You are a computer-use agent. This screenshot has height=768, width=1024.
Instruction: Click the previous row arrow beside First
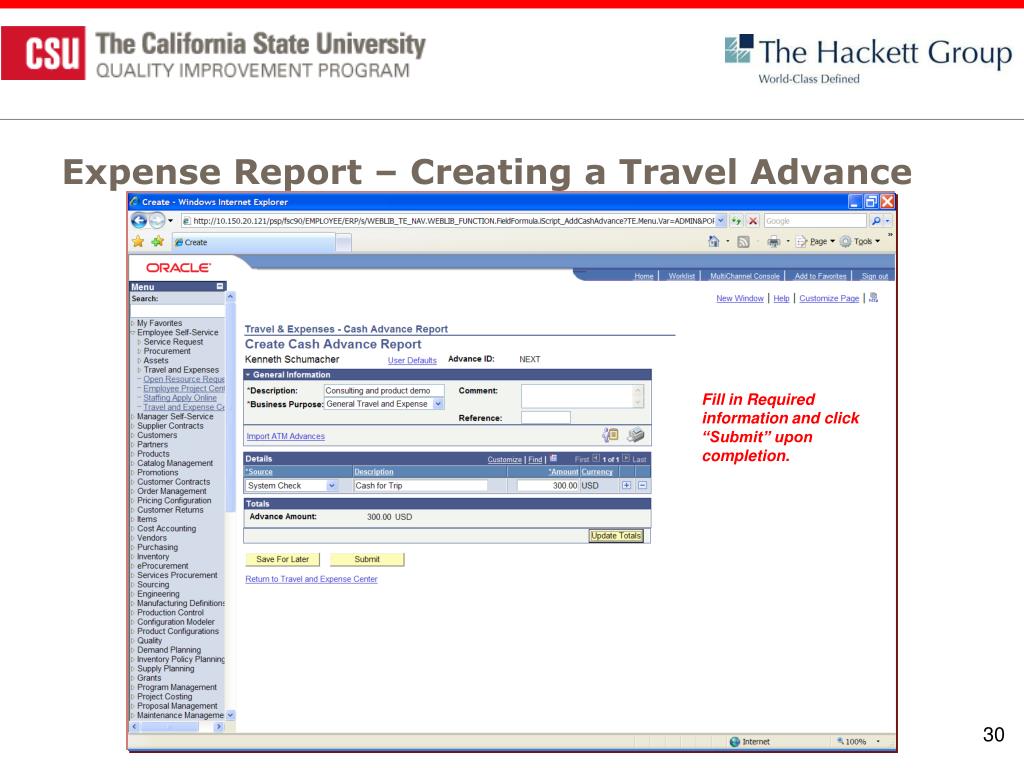(596, 458)
